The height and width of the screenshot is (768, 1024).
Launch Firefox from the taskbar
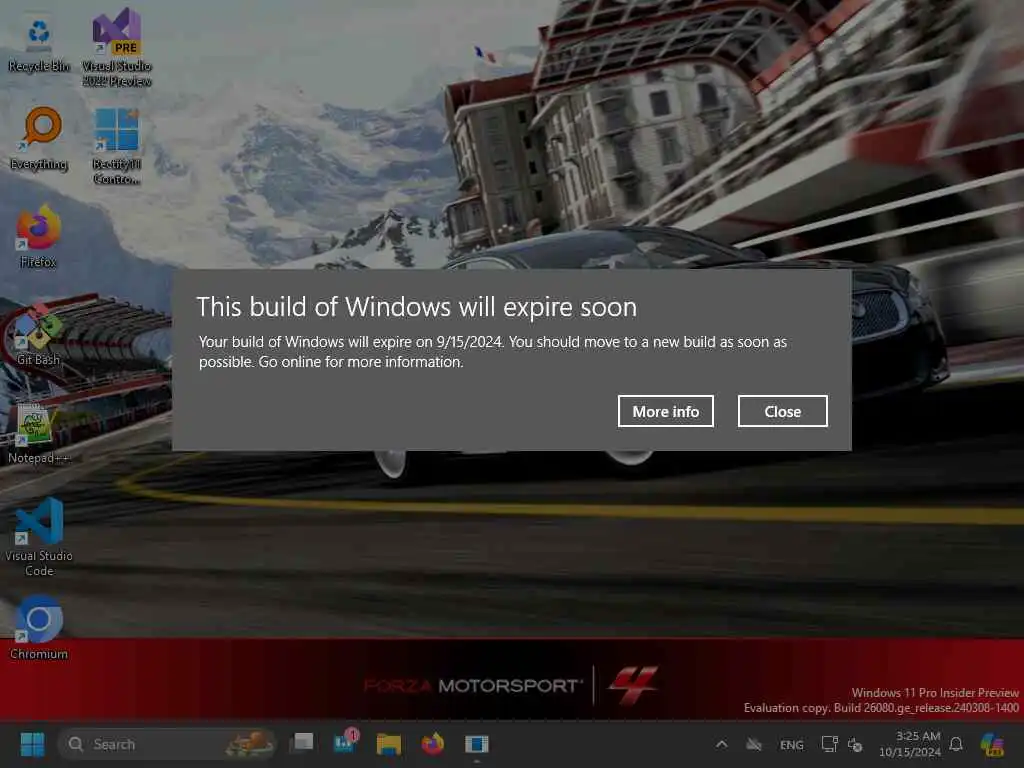coord(432,744)
